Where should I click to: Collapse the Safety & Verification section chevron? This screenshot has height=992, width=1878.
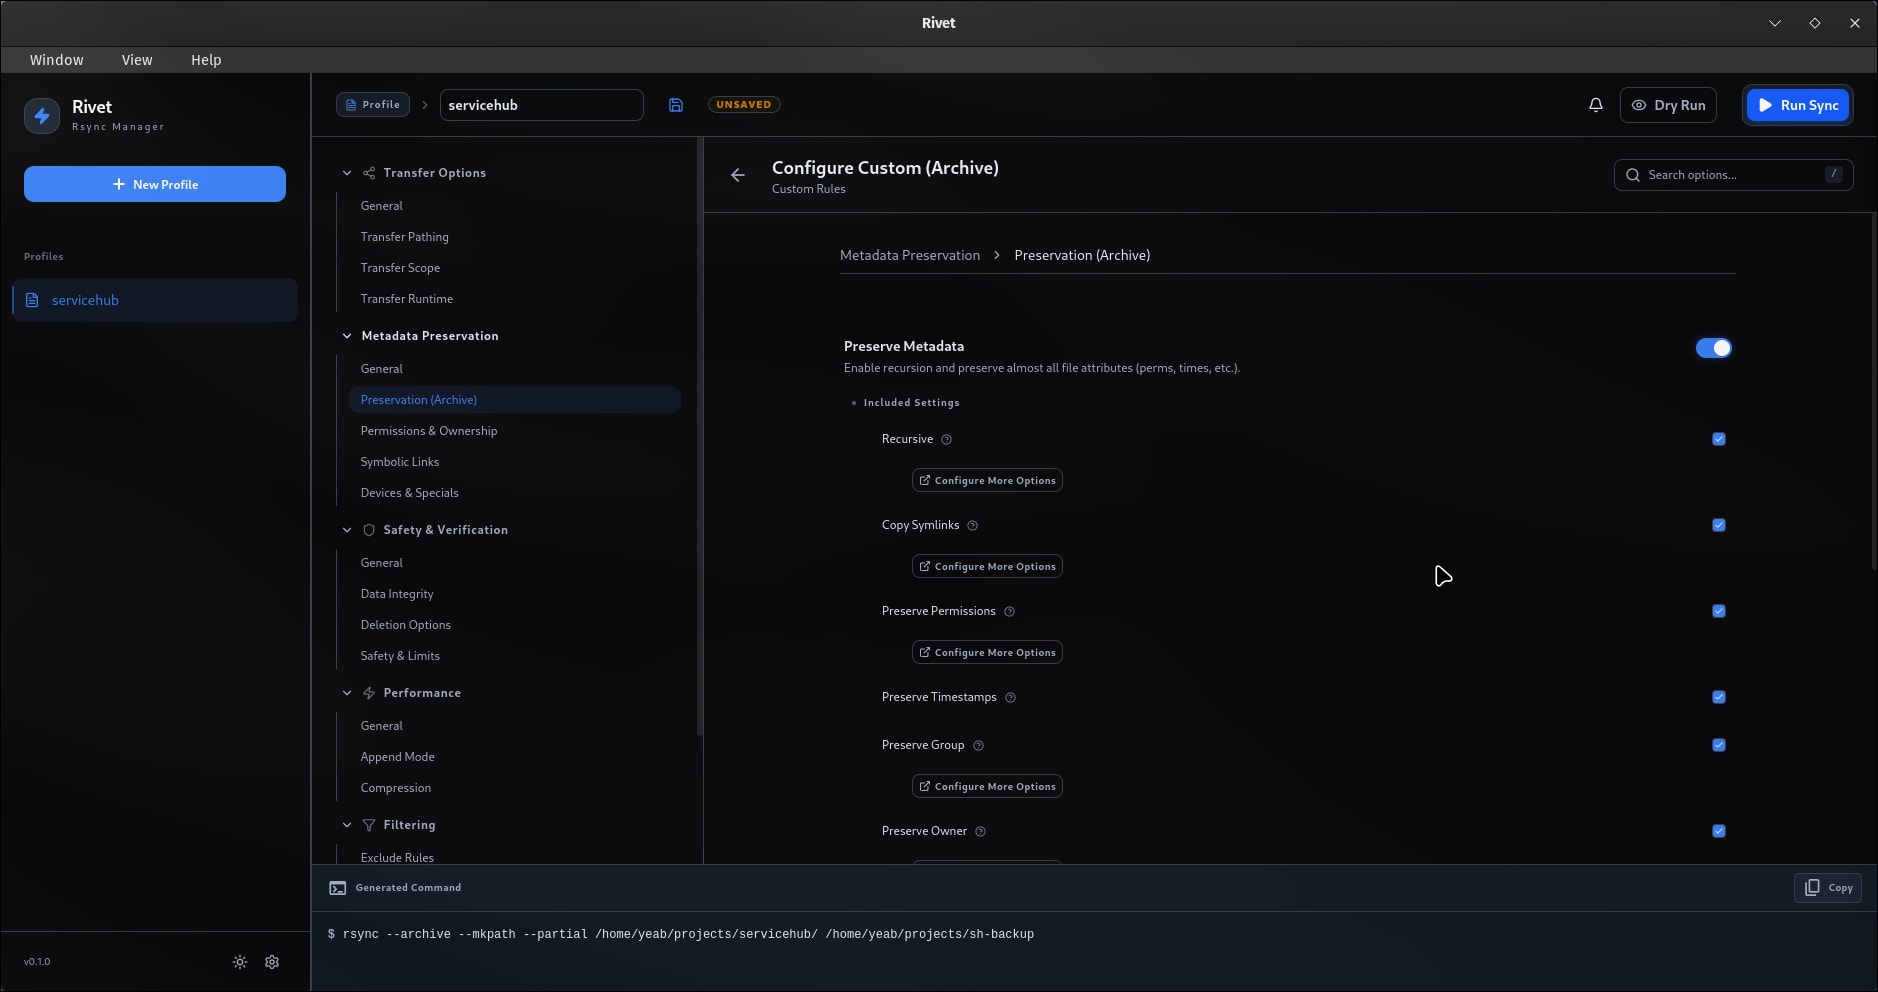click(x=347, y=530)
